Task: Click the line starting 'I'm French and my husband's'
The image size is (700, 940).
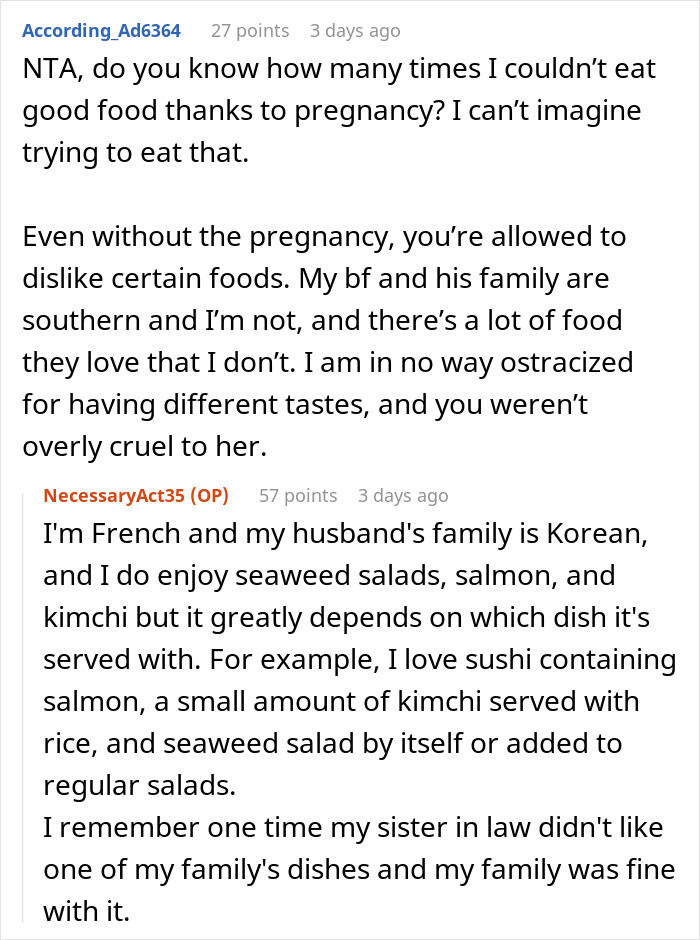Action: pyautogui.click(x=346, y=534)
